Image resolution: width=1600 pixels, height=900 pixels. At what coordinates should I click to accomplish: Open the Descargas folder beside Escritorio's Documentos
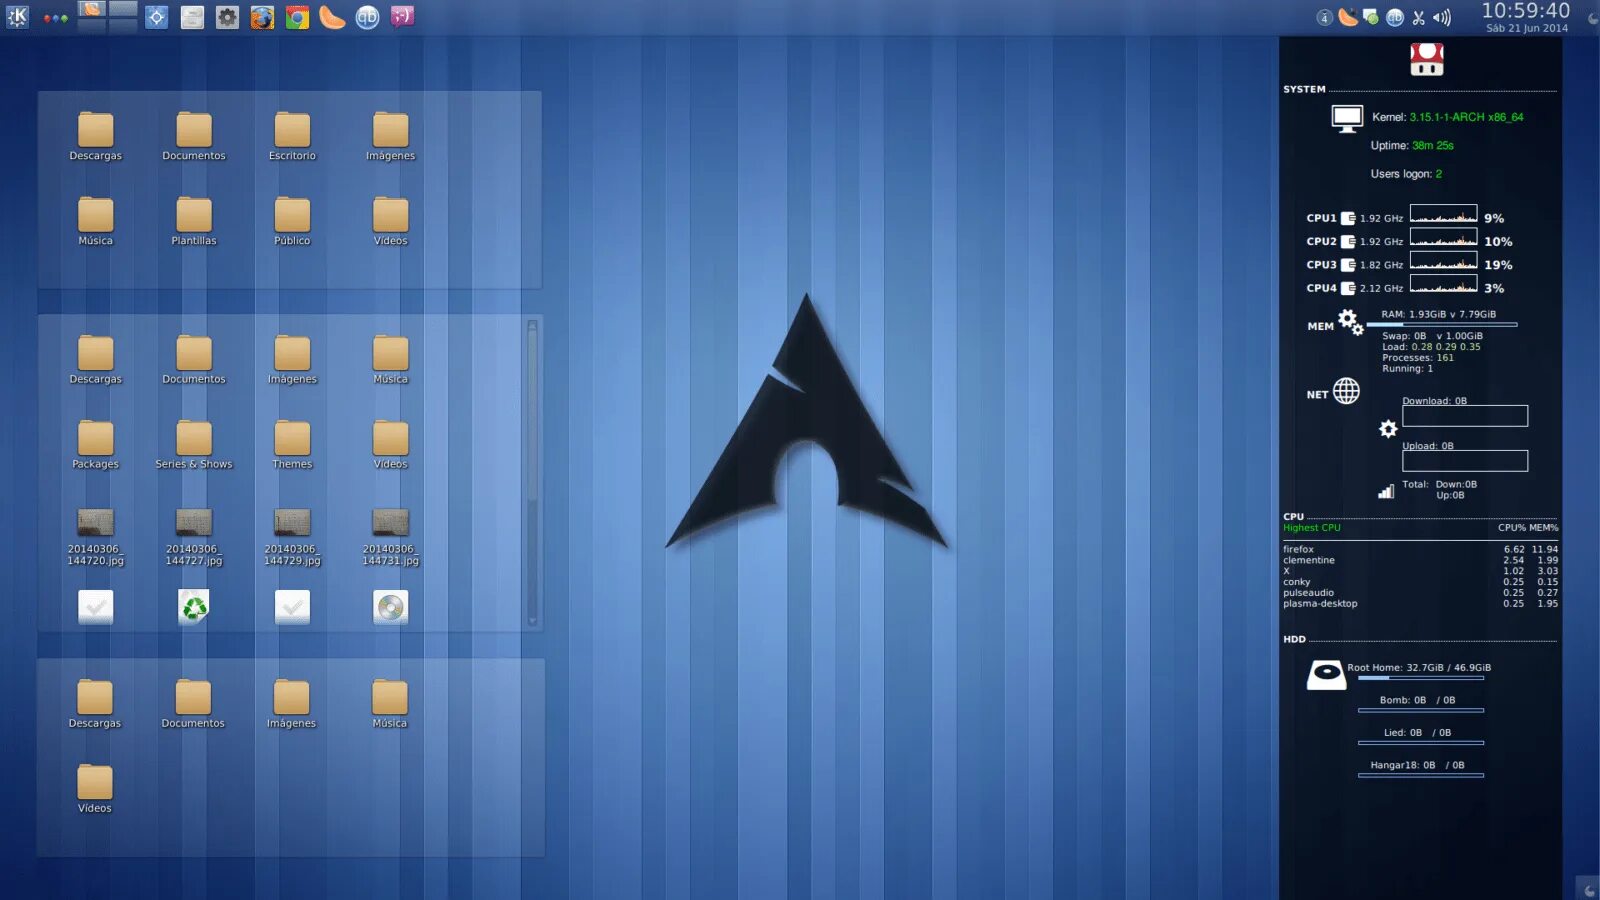[x=95, y=137]
